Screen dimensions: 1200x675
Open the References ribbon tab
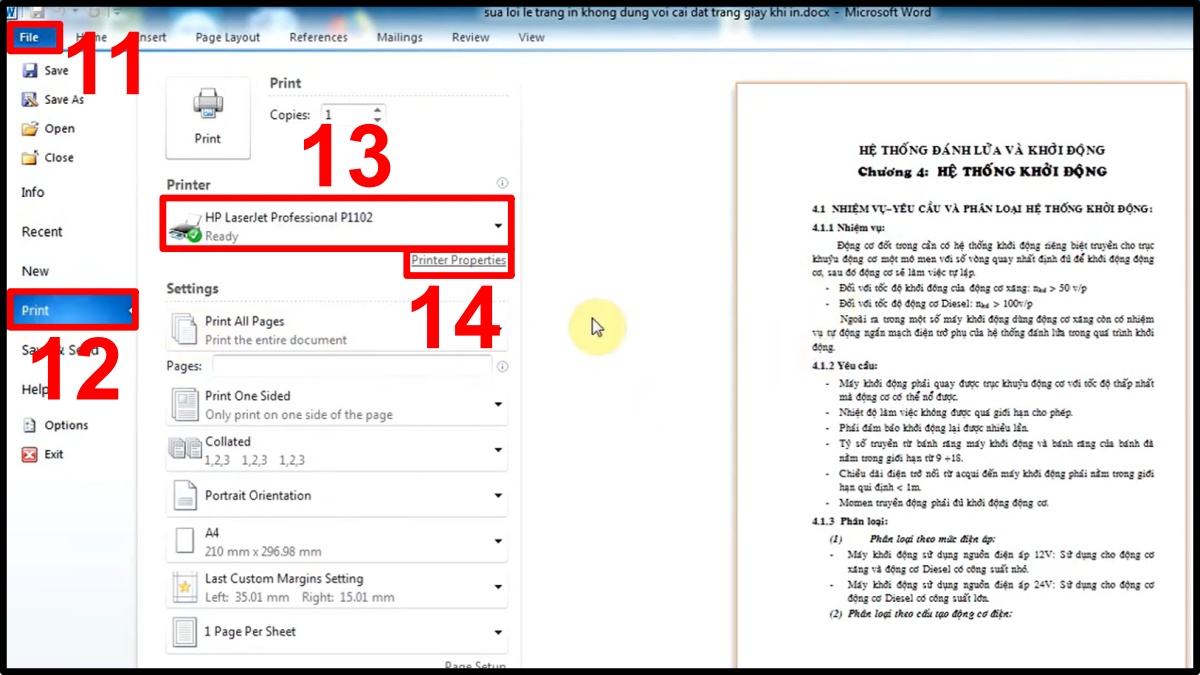317,37
